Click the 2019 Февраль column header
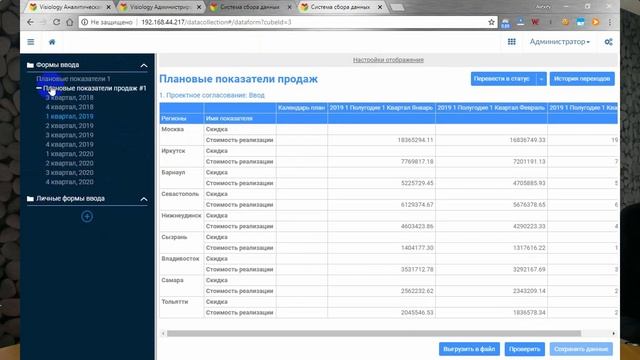This screenshot has width=640, height=360. pyautogui.click(x=491, y=108)
